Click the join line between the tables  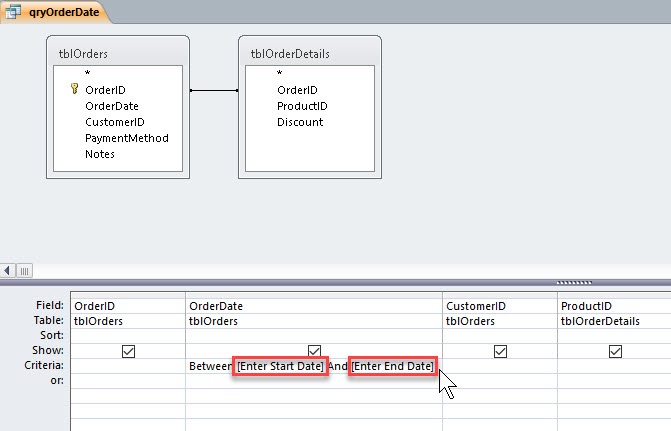(x=214, y=90)
